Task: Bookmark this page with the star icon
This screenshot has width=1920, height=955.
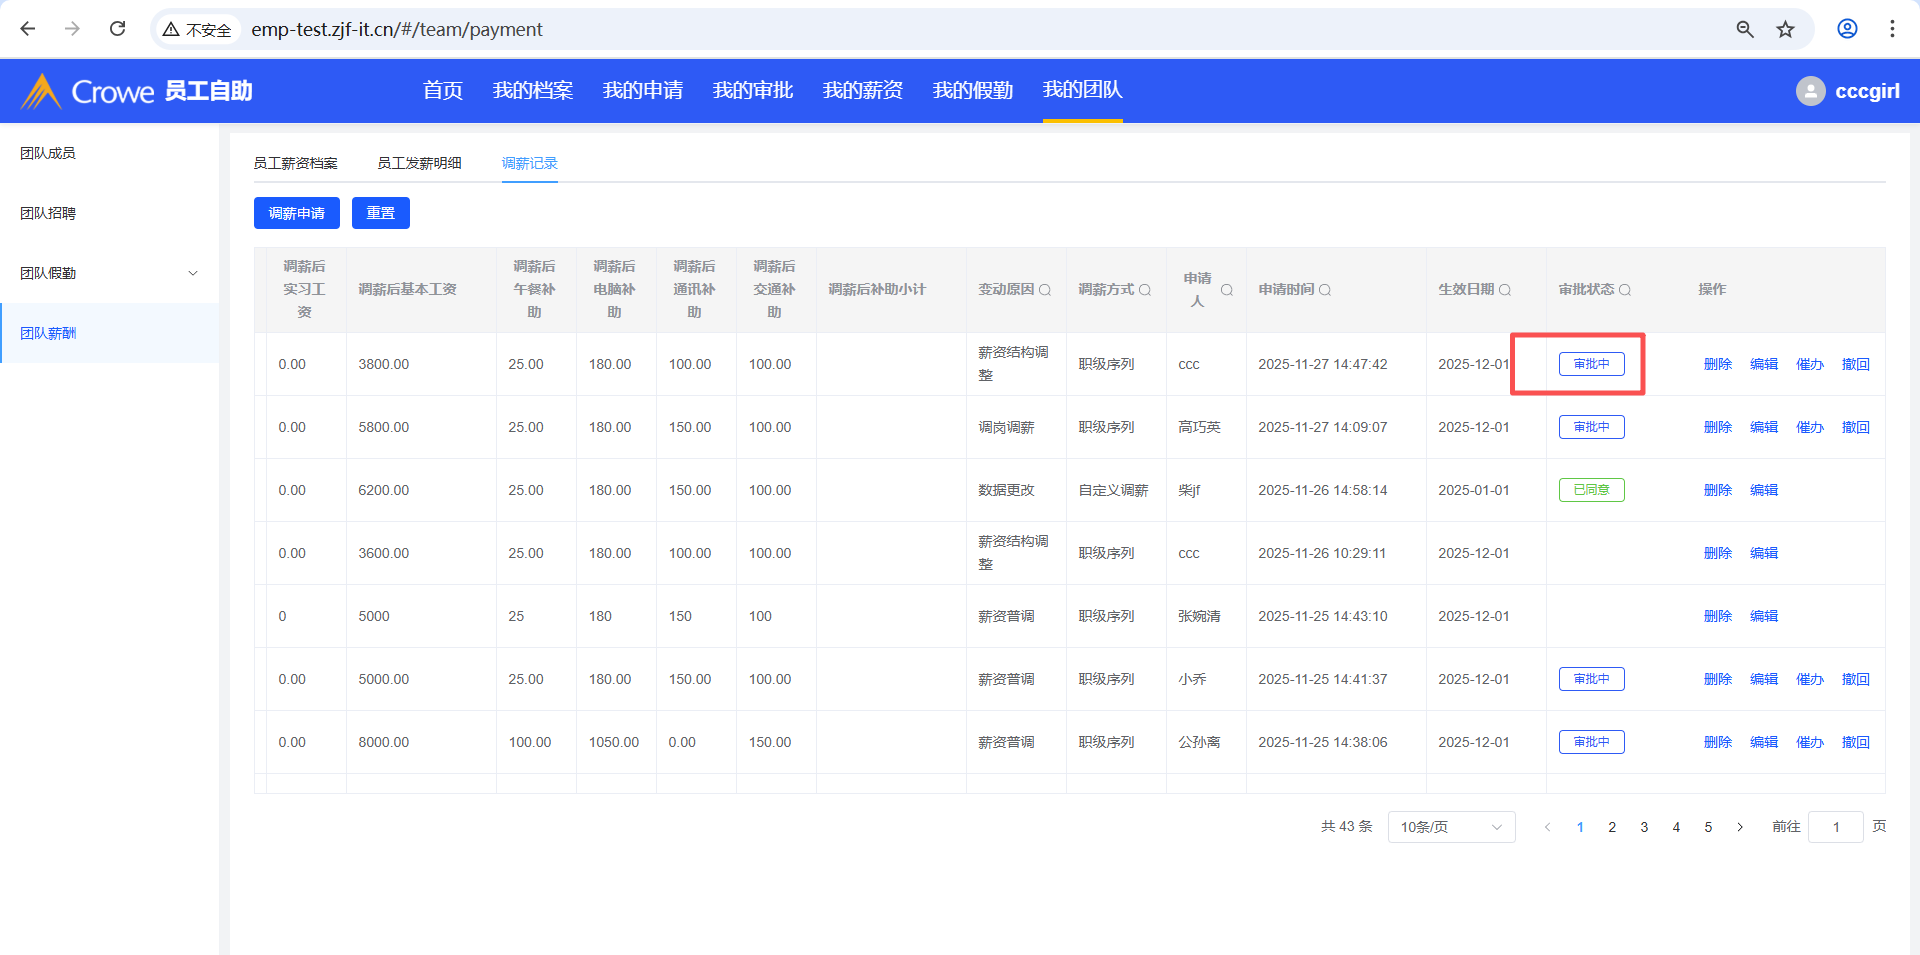Action: [1785, 29]
